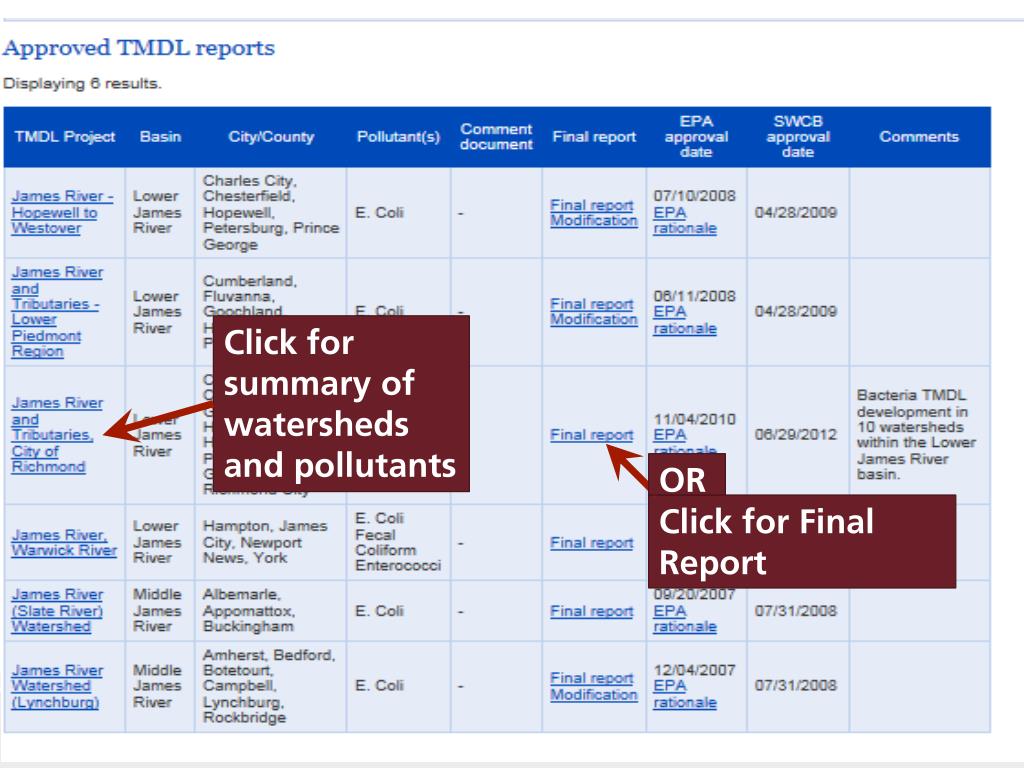Open James River Watershed (Lynchburg) project
This screenshot has height=768, width=1024.
pos(56,686)
